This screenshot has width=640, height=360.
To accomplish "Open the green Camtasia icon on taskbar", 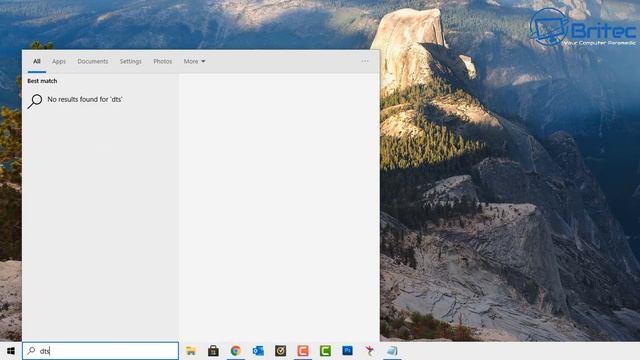I will click(325, 351).
